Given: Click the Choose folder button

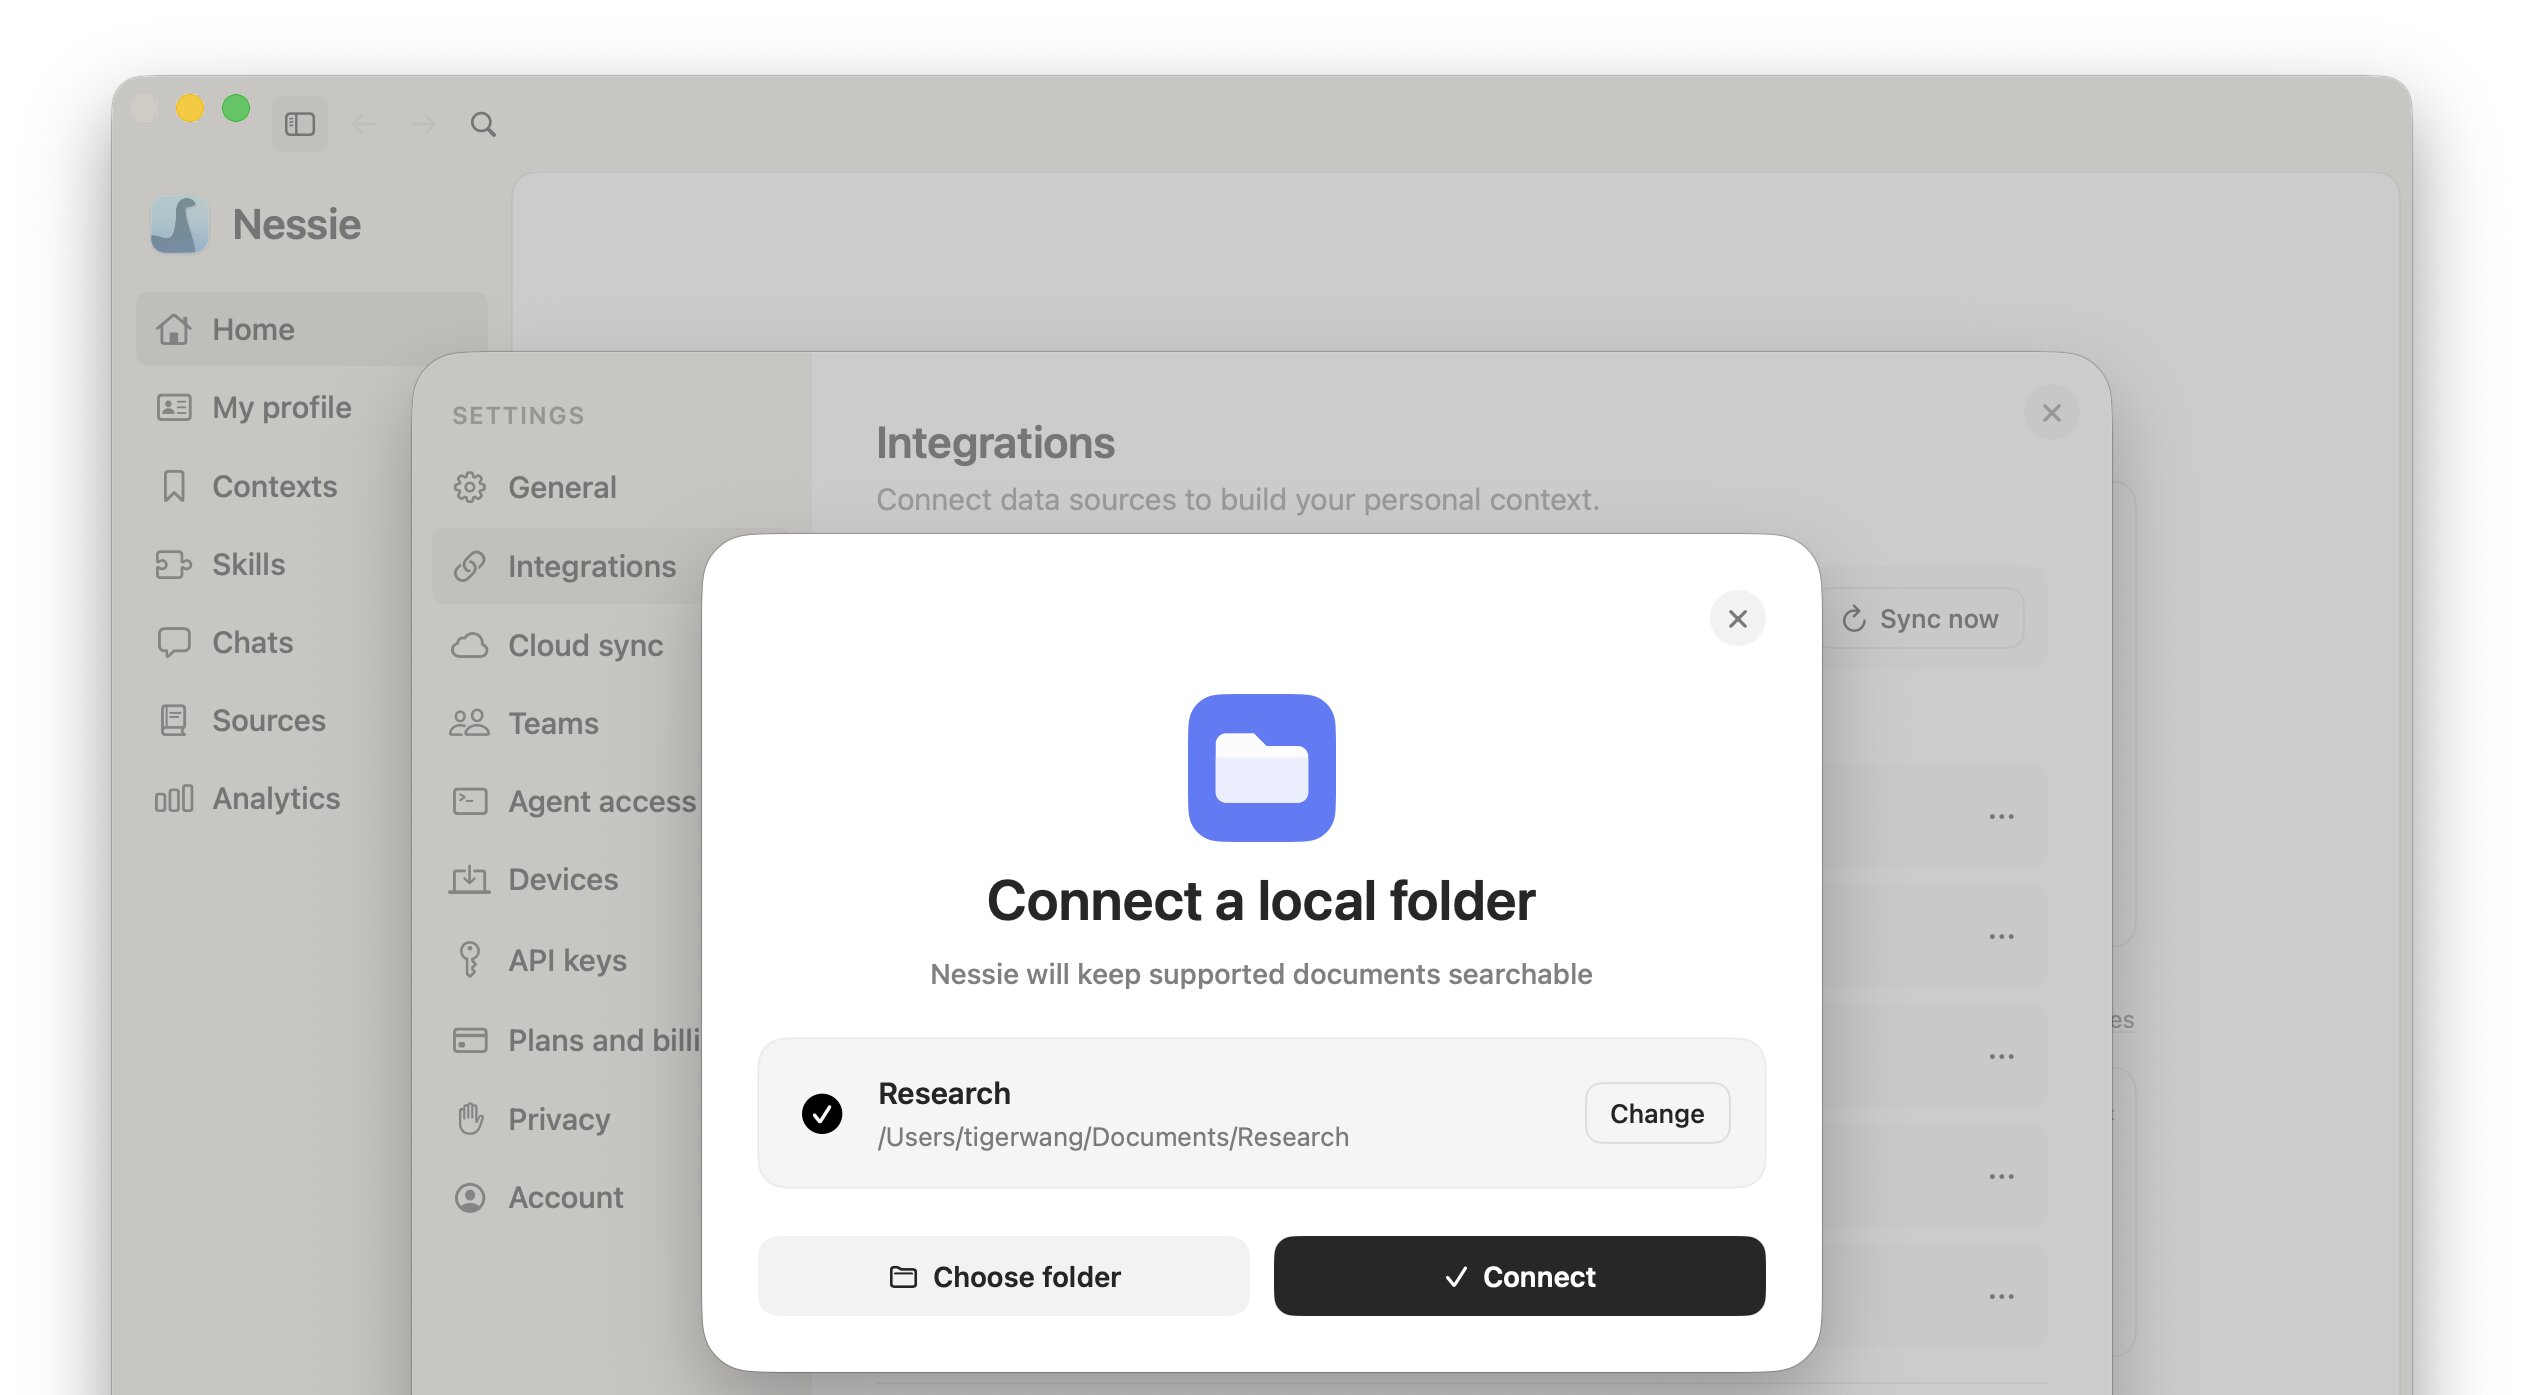Looking at the screenshot, I should pyautogui.click(x=1004, y=1276).
